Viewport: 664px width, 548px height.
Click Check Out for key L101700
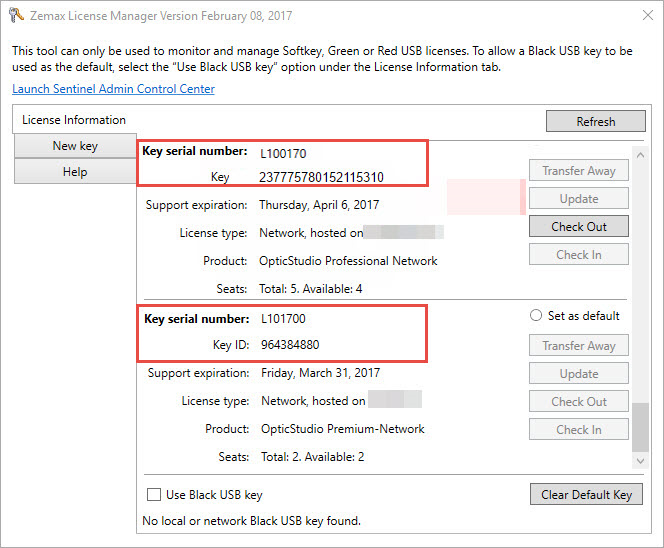(578, 401)
